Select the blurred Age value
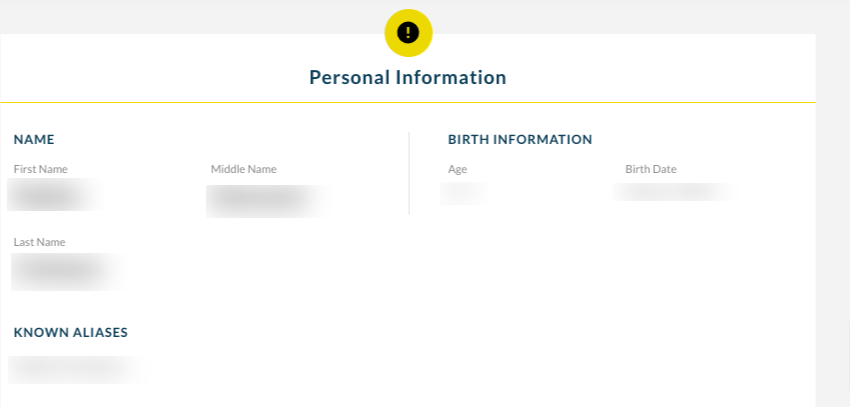 (x=464, y=193)
